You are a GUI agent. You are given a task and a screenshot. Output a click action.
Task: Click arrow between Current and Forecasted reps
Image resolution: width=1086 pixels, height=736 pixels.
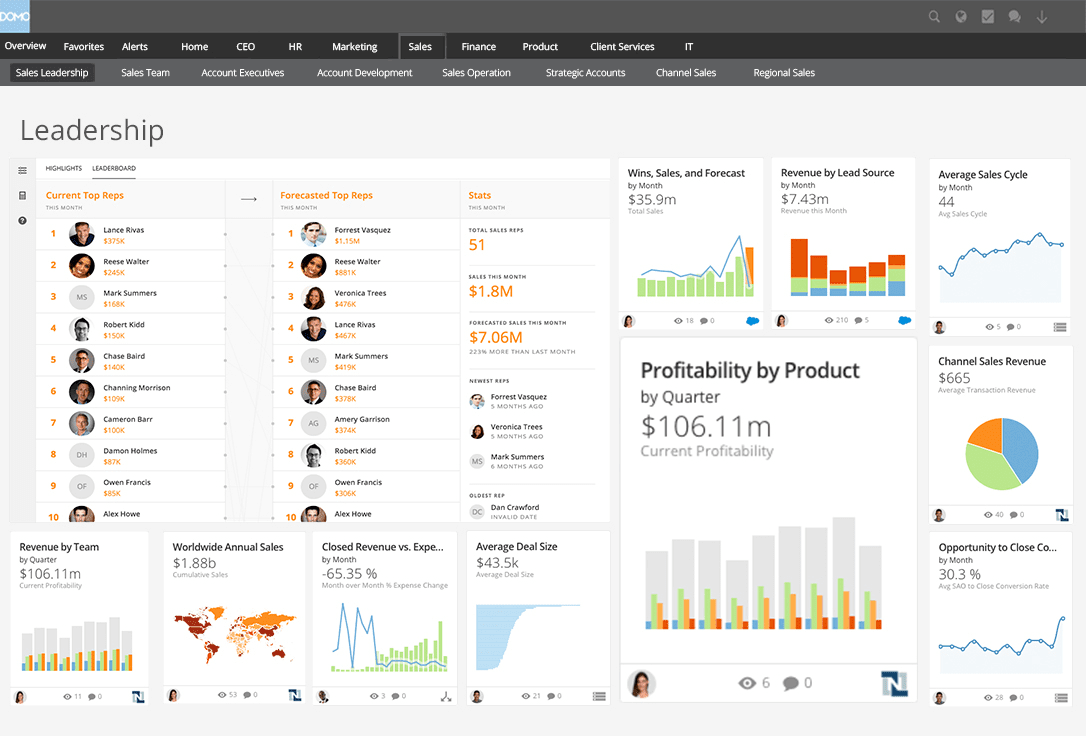pos(249,199)
